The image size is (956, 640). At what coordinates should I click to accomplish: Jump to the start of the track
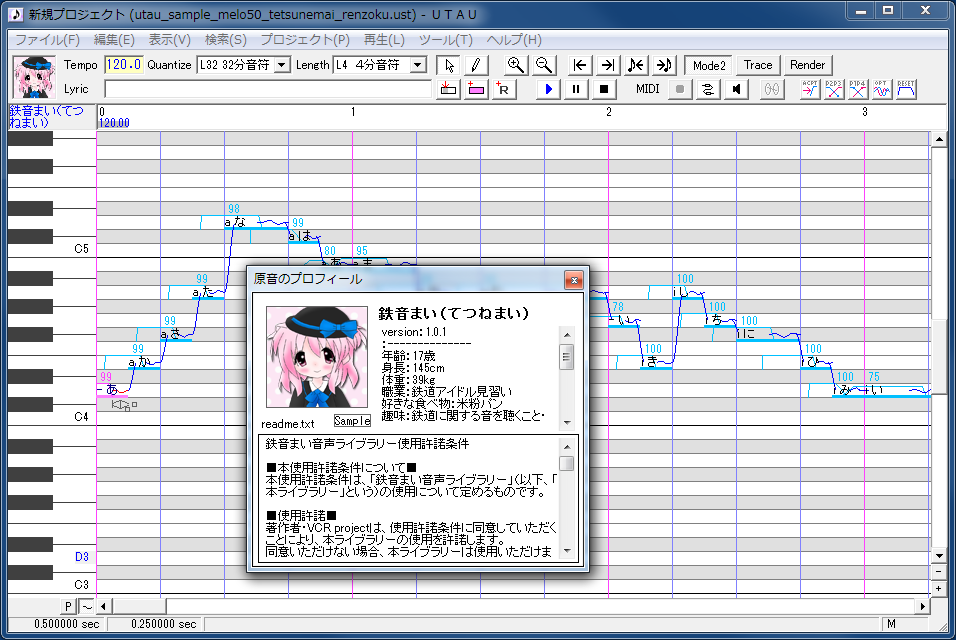tap(580, 65)
